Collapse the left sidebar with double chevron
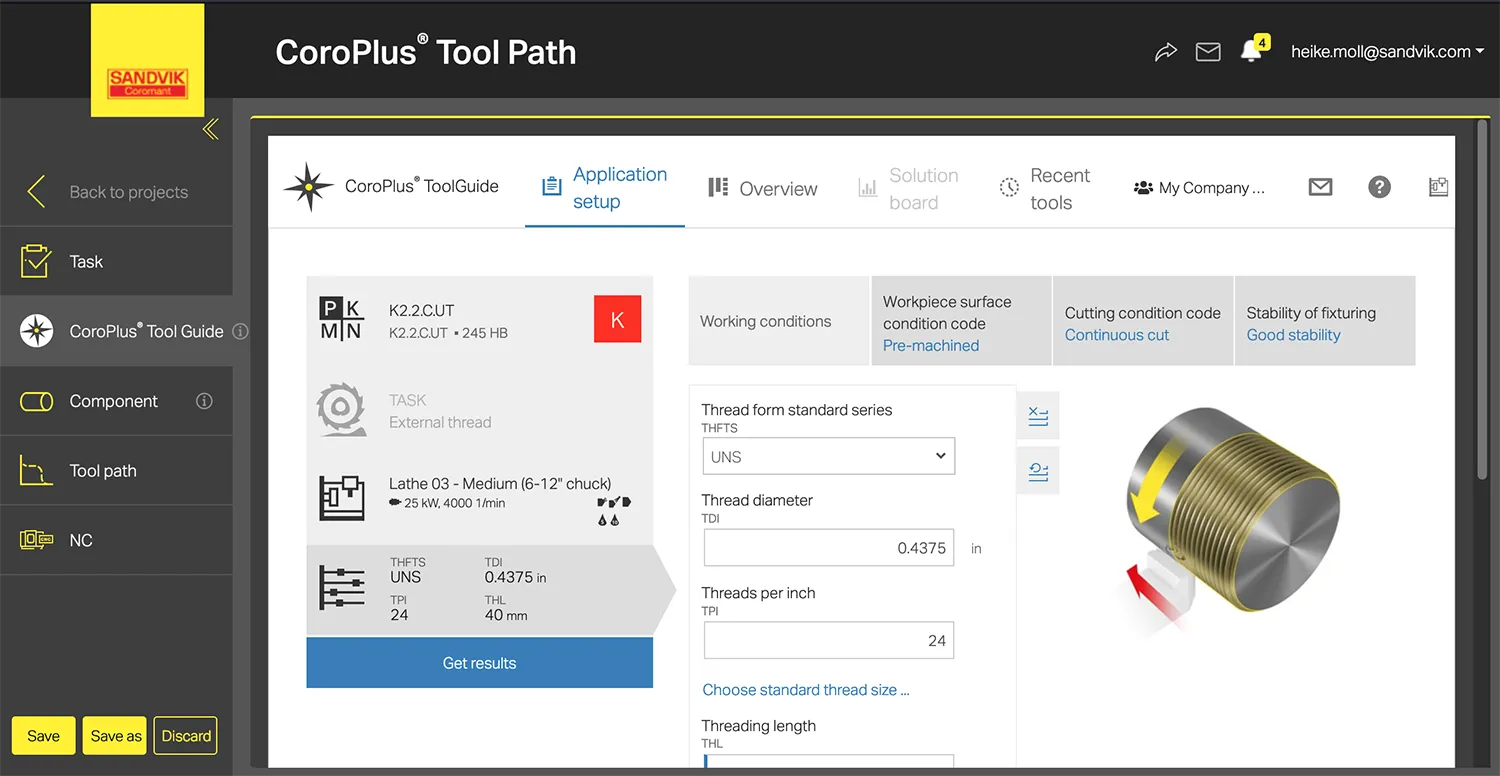This screenshot has height=776, width=1500. coord(211,129)
